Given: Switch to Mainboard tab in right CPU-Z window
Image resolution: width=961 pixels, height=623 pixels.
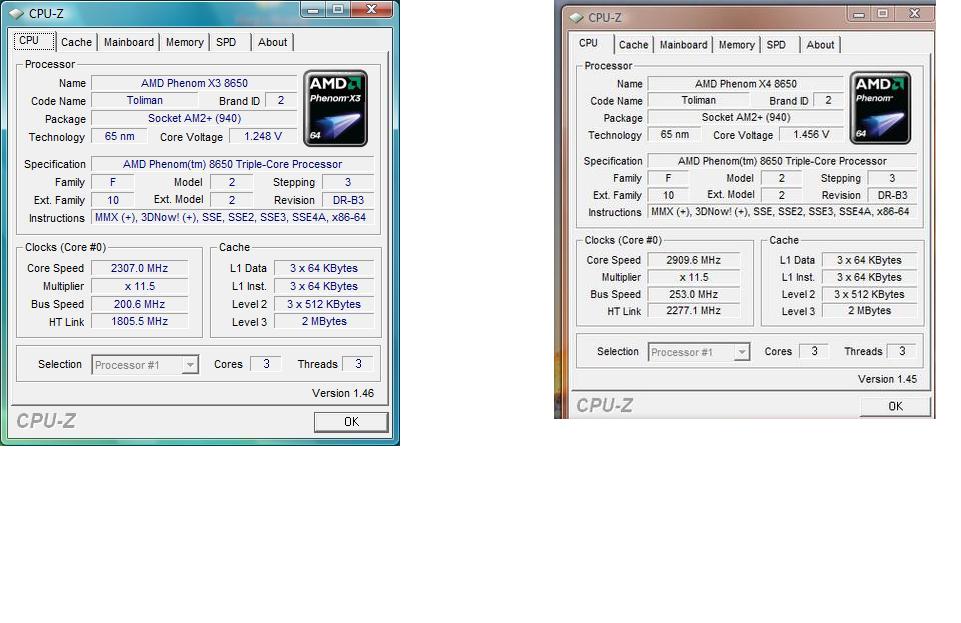Looking at the screenshot, I should [683, 45].
